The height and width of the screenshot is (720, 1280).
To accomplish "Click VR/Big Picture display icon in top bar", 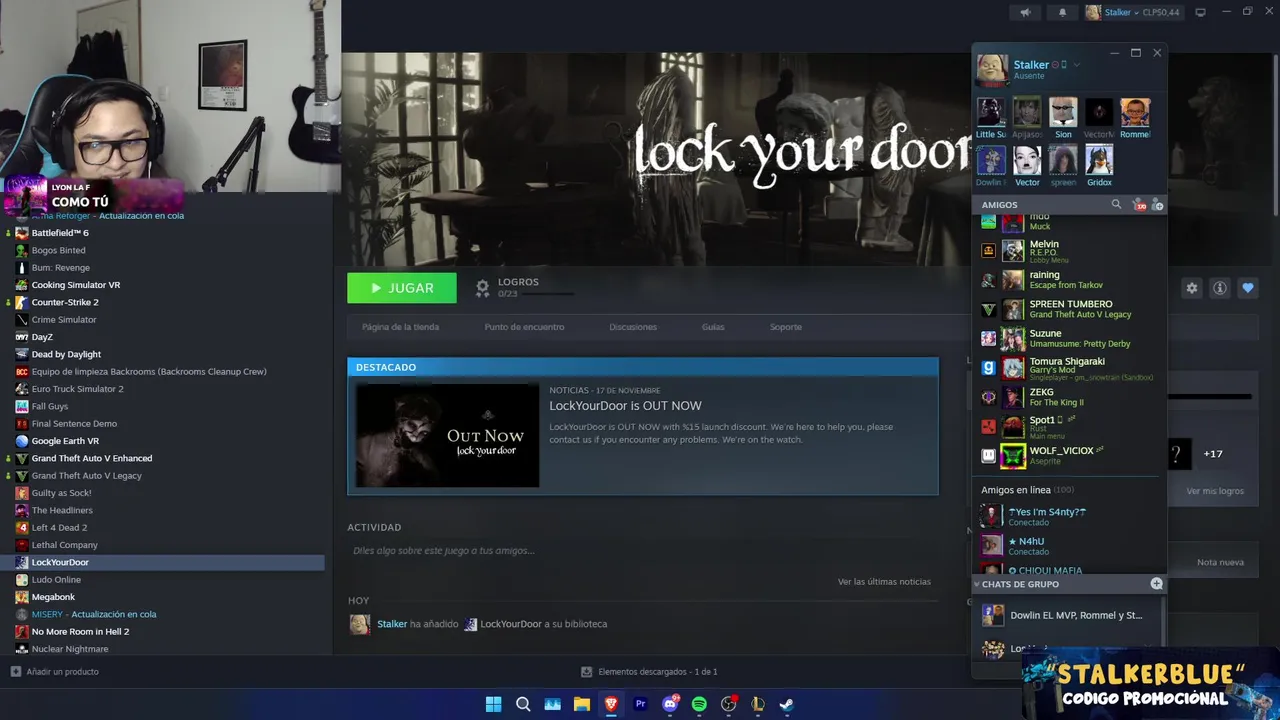I will (1201, 12).
